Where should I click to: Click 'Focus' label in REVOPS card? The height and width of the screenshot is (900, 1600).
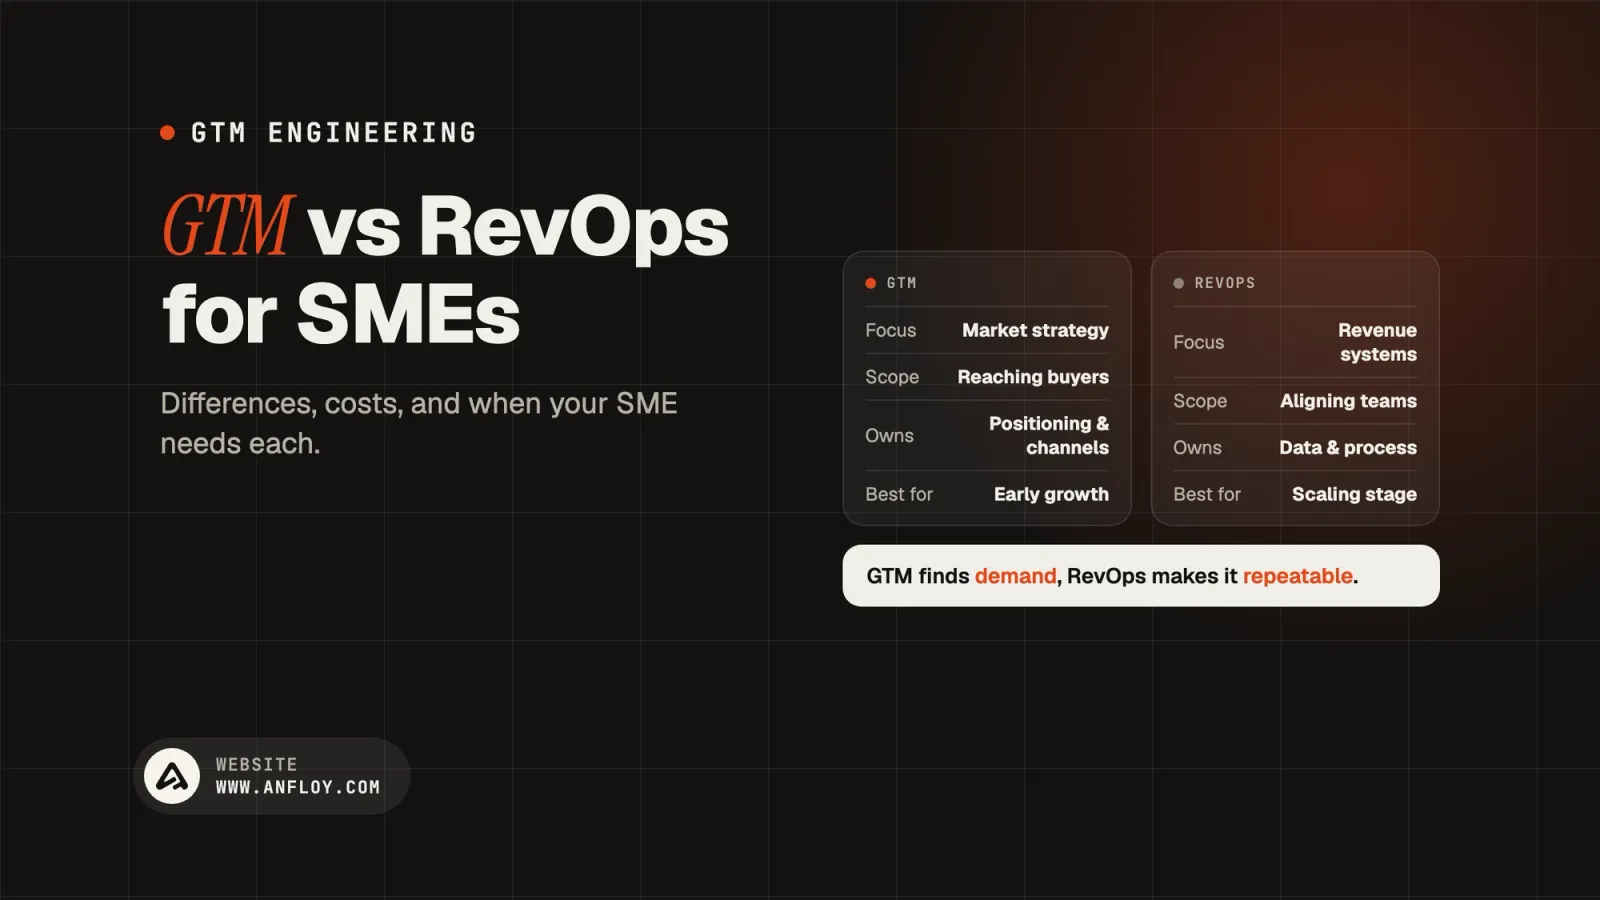click(1199, 342)
